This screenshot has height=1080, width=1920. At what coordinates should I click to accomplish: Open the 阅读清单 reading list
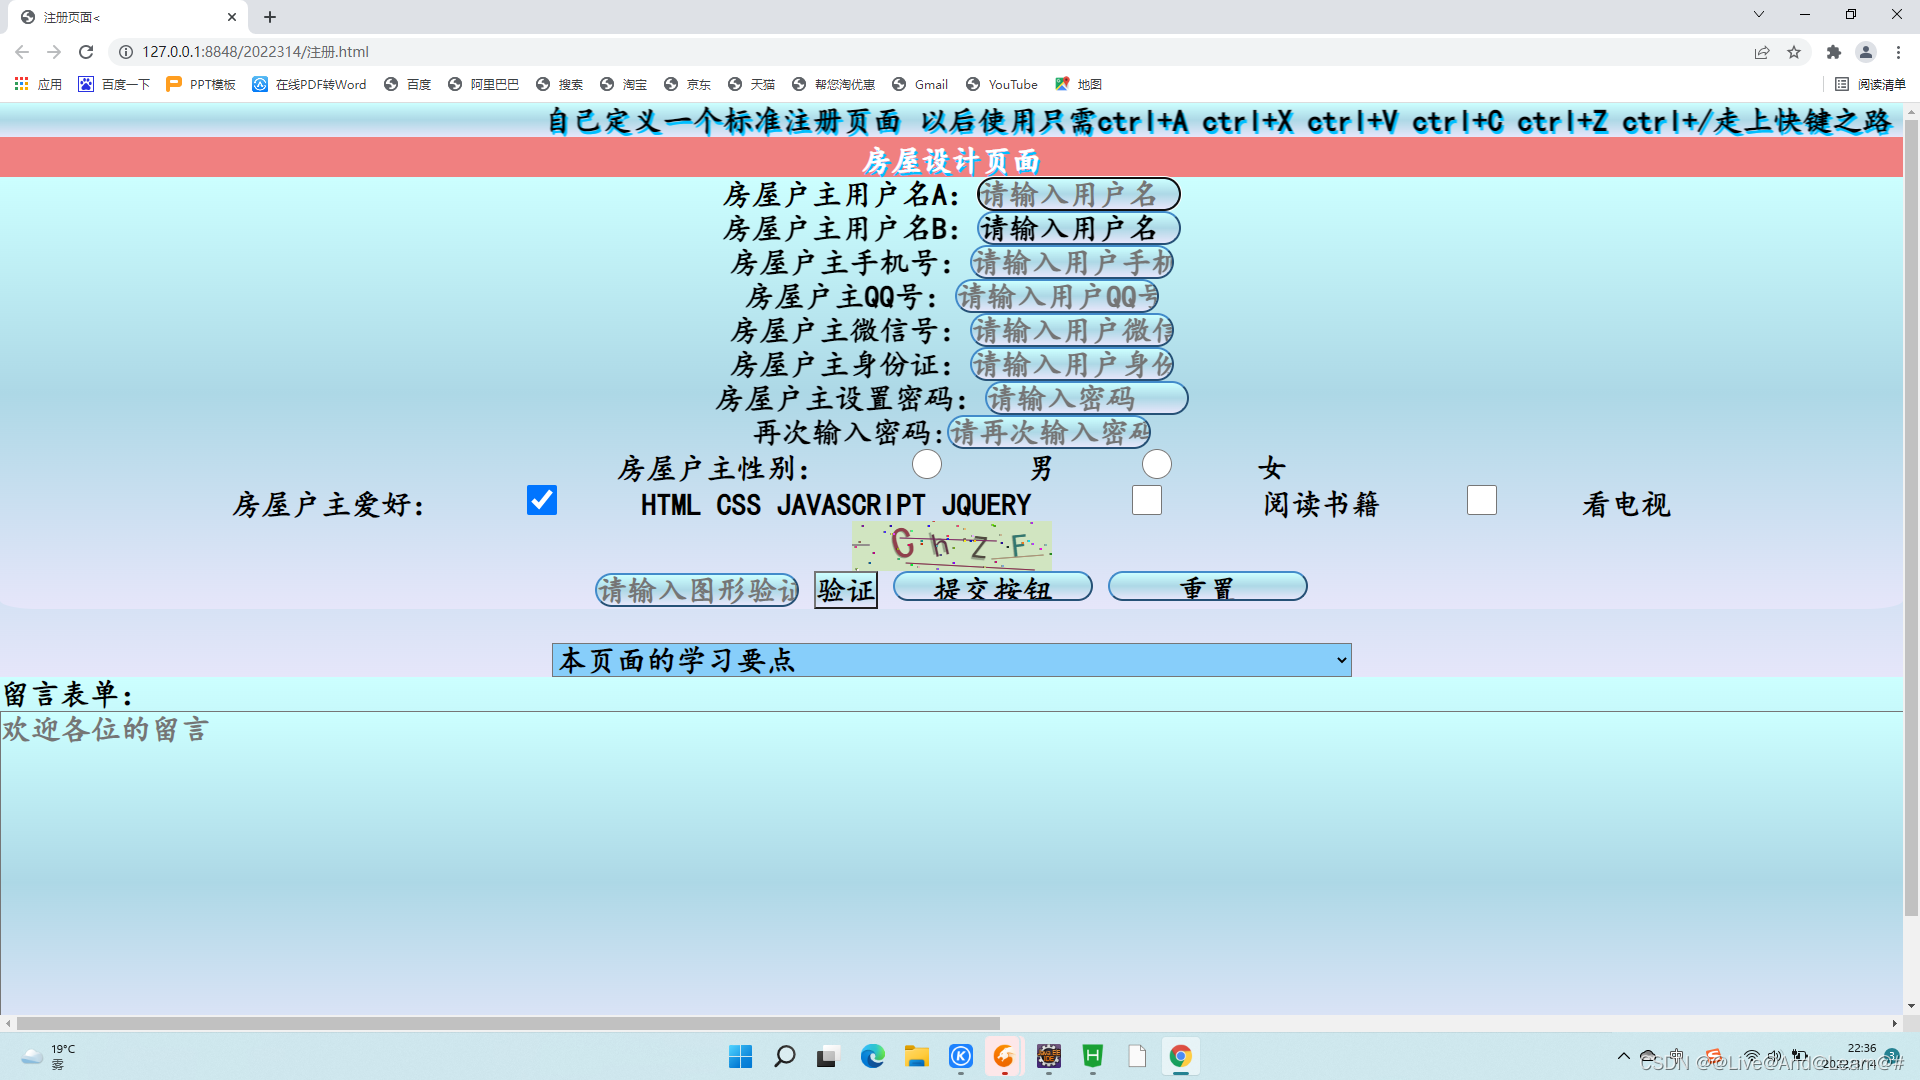pos(1874,84)
